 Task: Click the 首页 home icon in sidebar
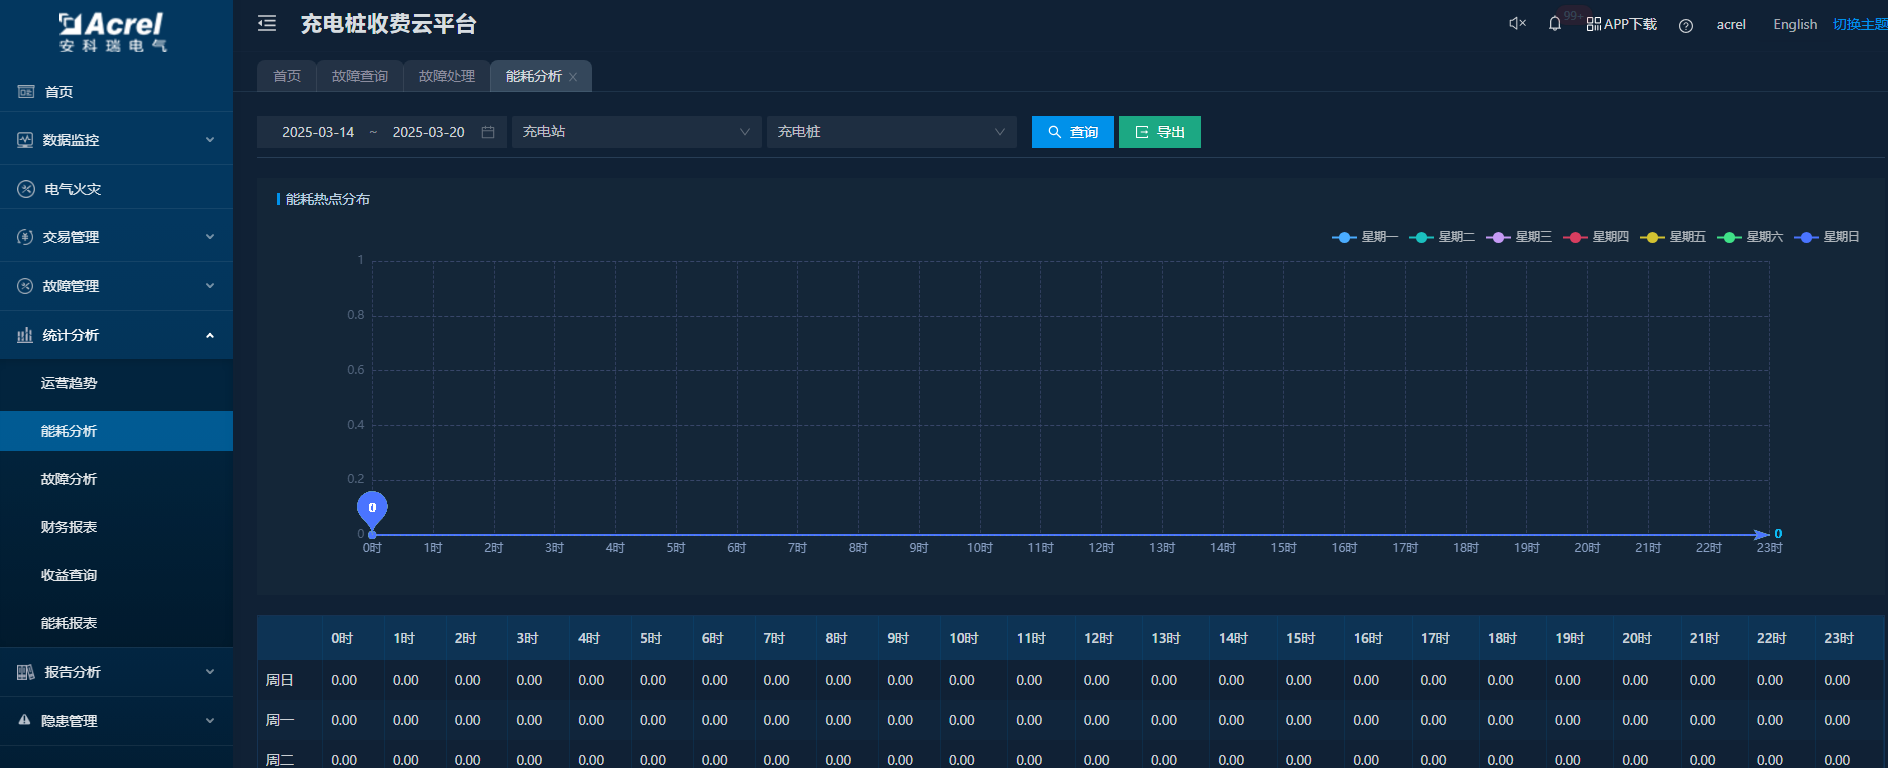tap(26, 91)
